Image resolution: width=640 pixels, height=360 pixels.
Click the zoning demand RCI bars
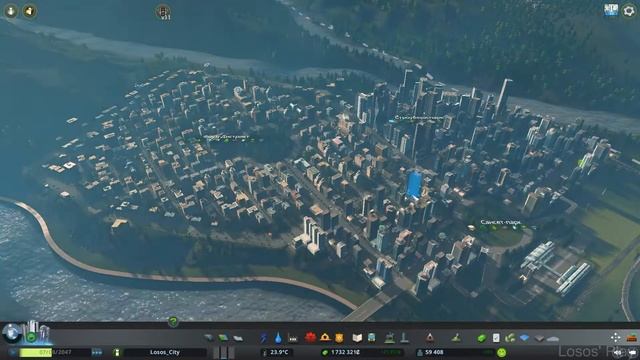(224, 352)
